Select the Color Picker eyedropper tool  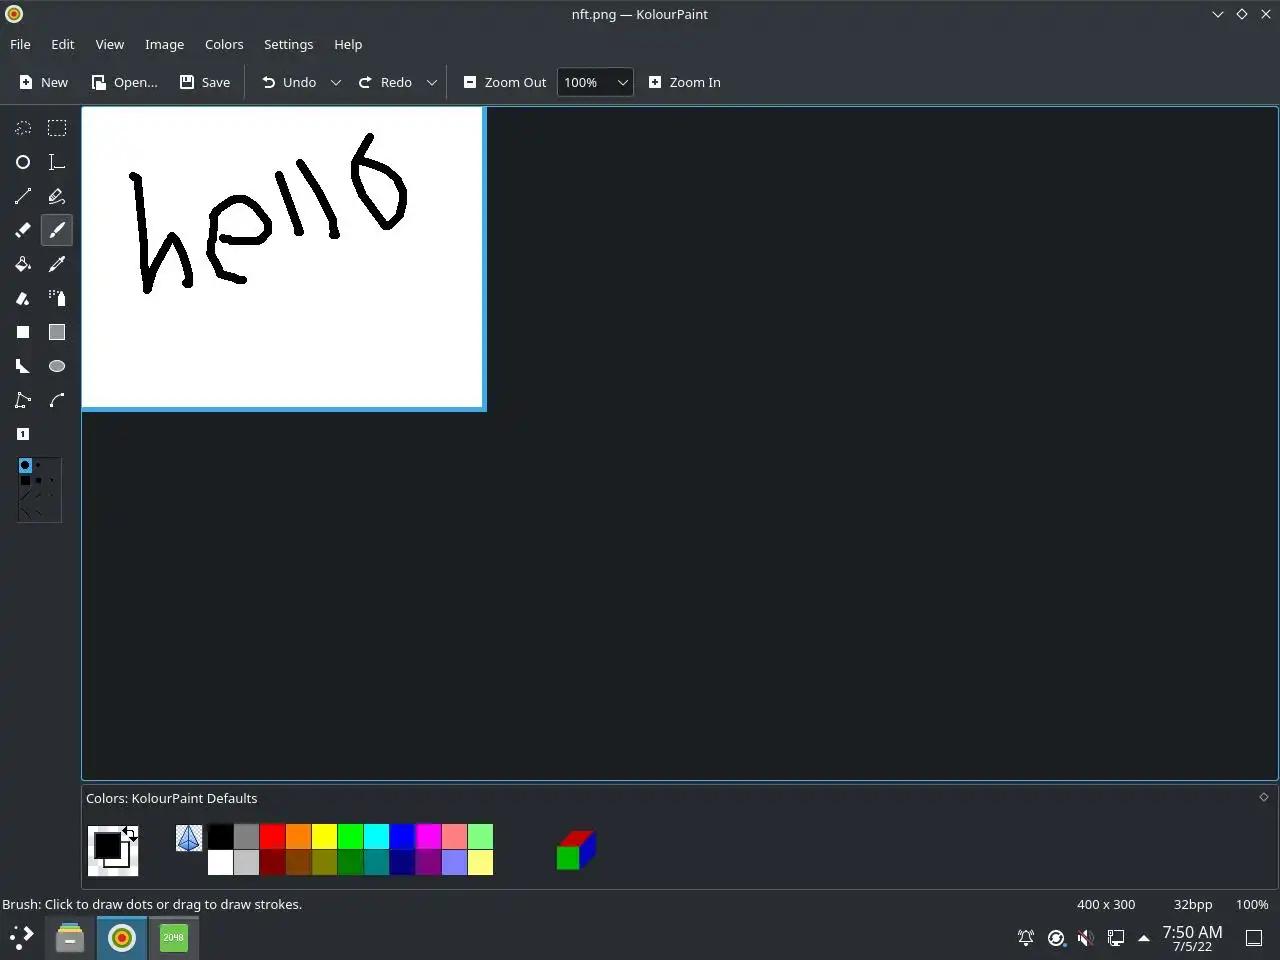click(x=57, y=264)
